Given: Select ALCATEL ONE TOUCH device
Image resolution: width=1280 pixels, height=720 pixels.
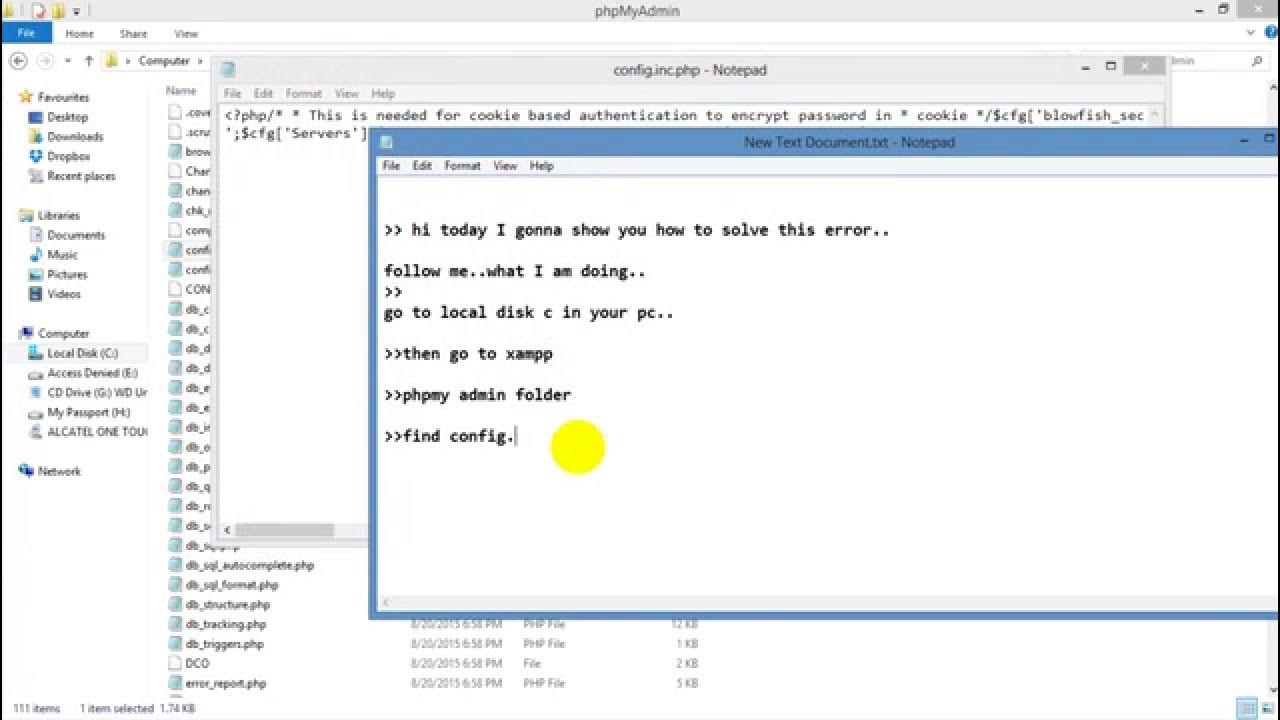Looking at the screenshot, I should [97, 432].
